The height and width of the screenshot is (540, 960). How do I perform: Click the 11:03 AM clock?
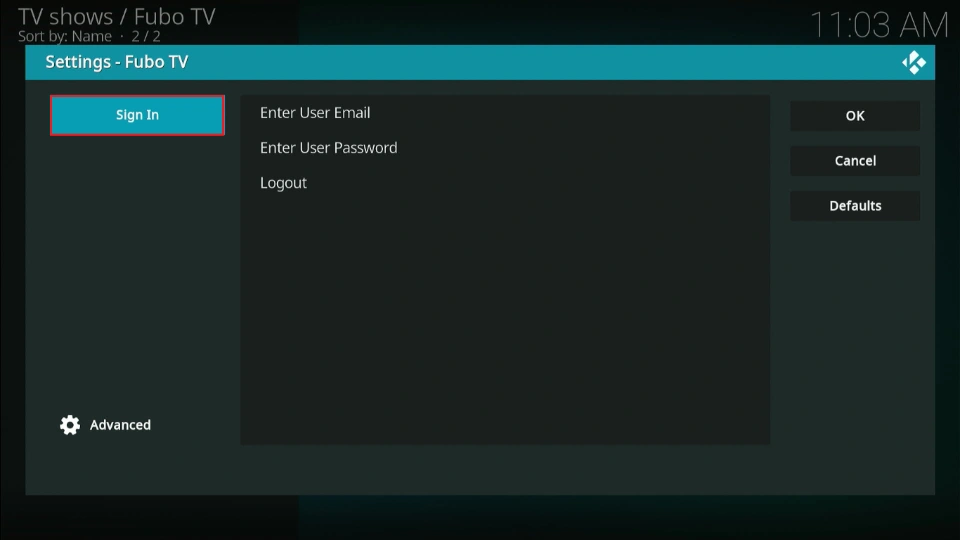pos(877,25)
